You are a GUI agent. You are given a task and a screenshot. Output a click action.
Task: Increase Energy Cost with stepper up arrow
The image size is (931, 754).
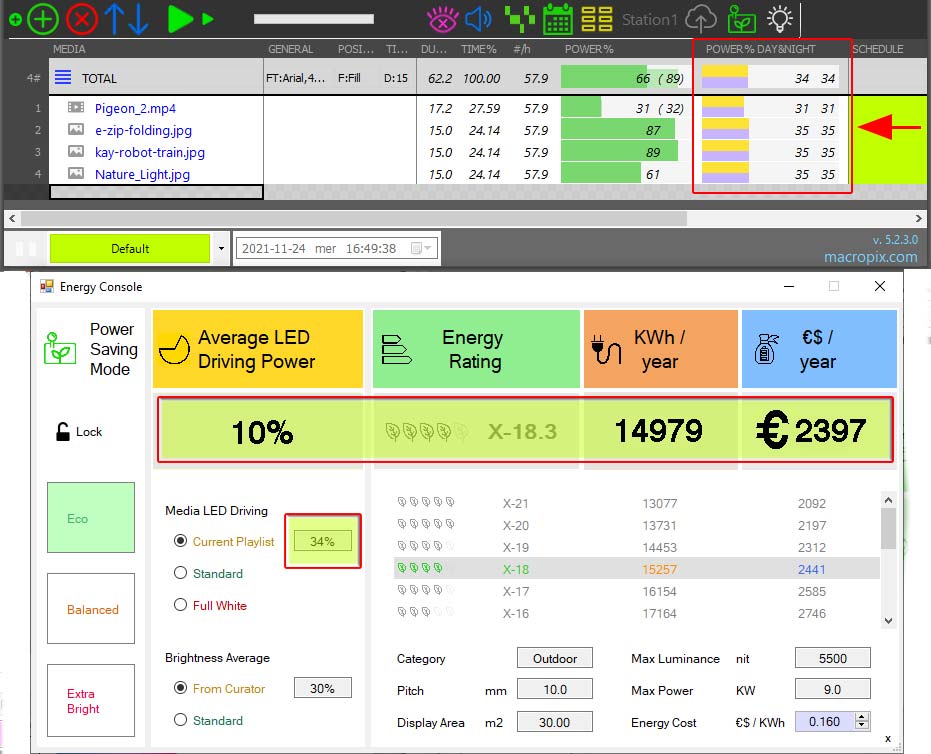(863, 716)
